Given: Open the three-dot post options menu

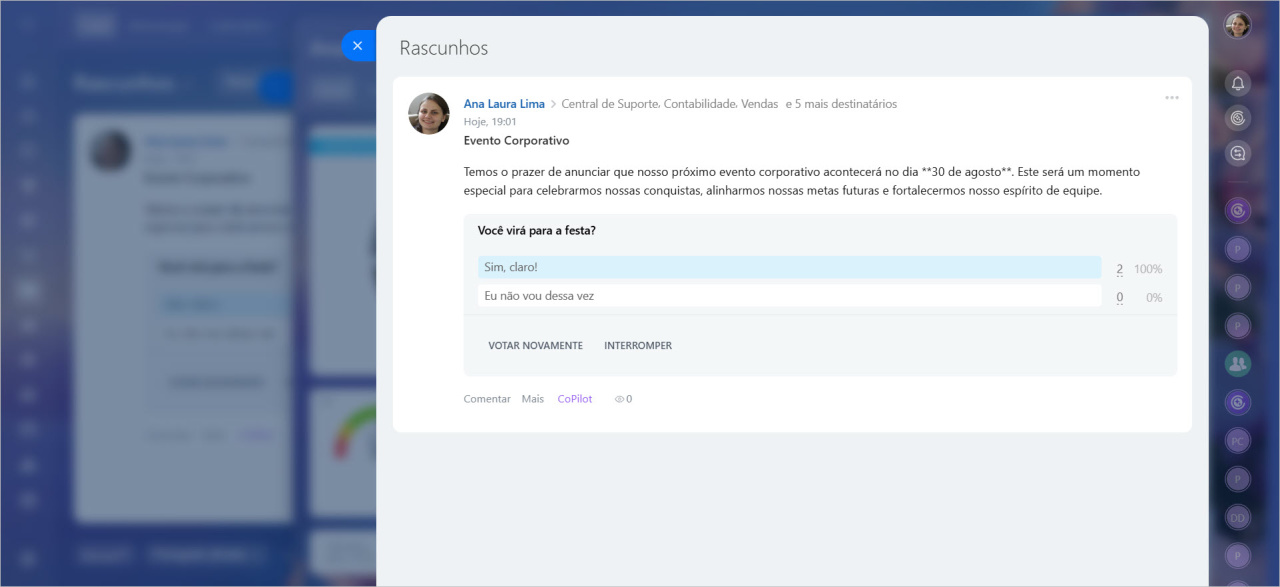Looking at the screenshot, I should (x=1171, y=98).
